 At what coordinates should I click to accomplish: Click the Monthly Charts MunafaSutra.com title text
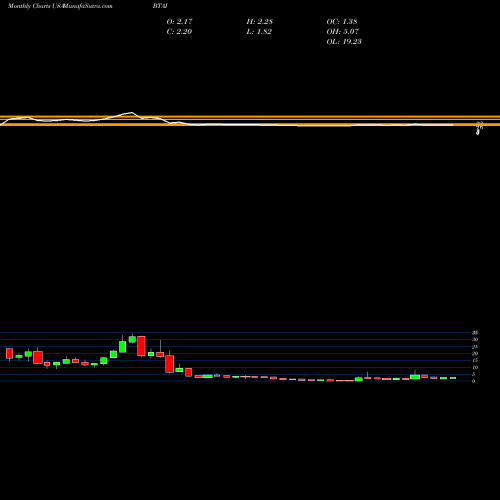[60, 6]
